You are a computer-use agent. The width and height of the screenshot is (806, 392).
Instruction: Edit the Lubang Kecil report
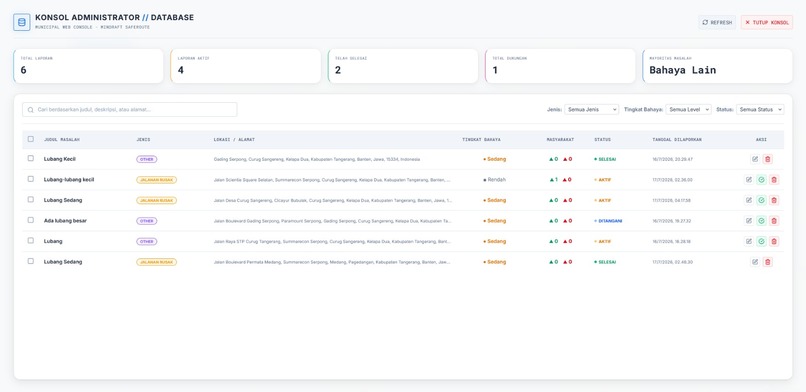(755, 159)
